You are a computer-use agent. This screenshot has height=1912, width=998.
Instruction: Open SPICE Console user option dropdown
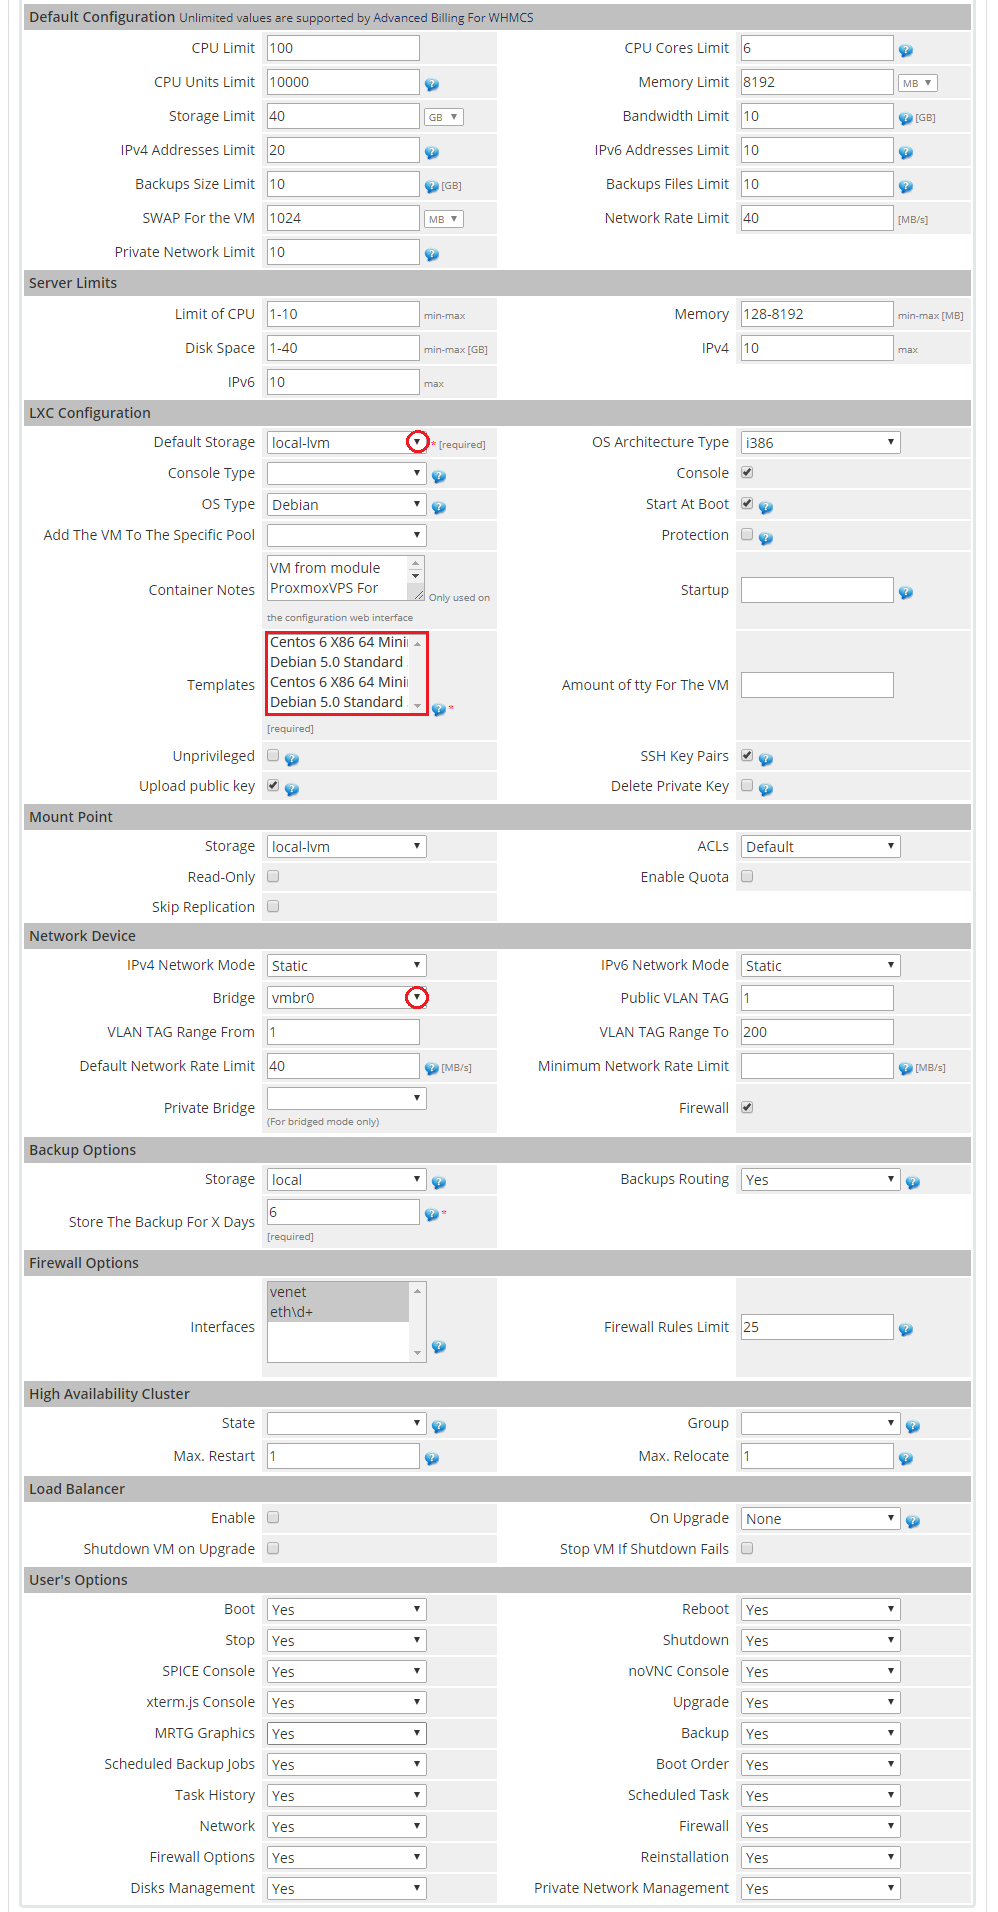point(346,1671)
